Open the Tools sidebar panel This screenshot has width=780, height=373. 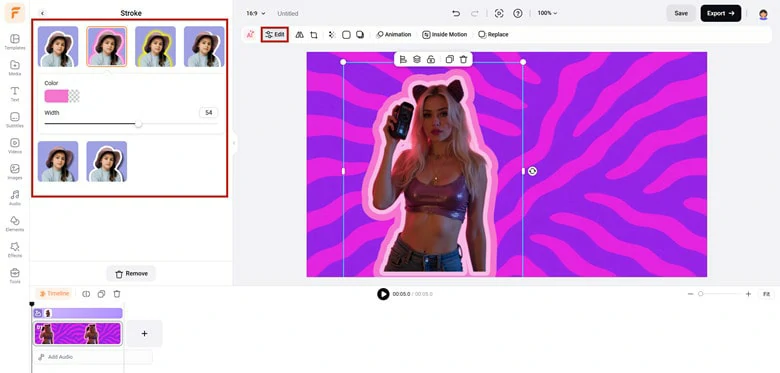[15, 276]
